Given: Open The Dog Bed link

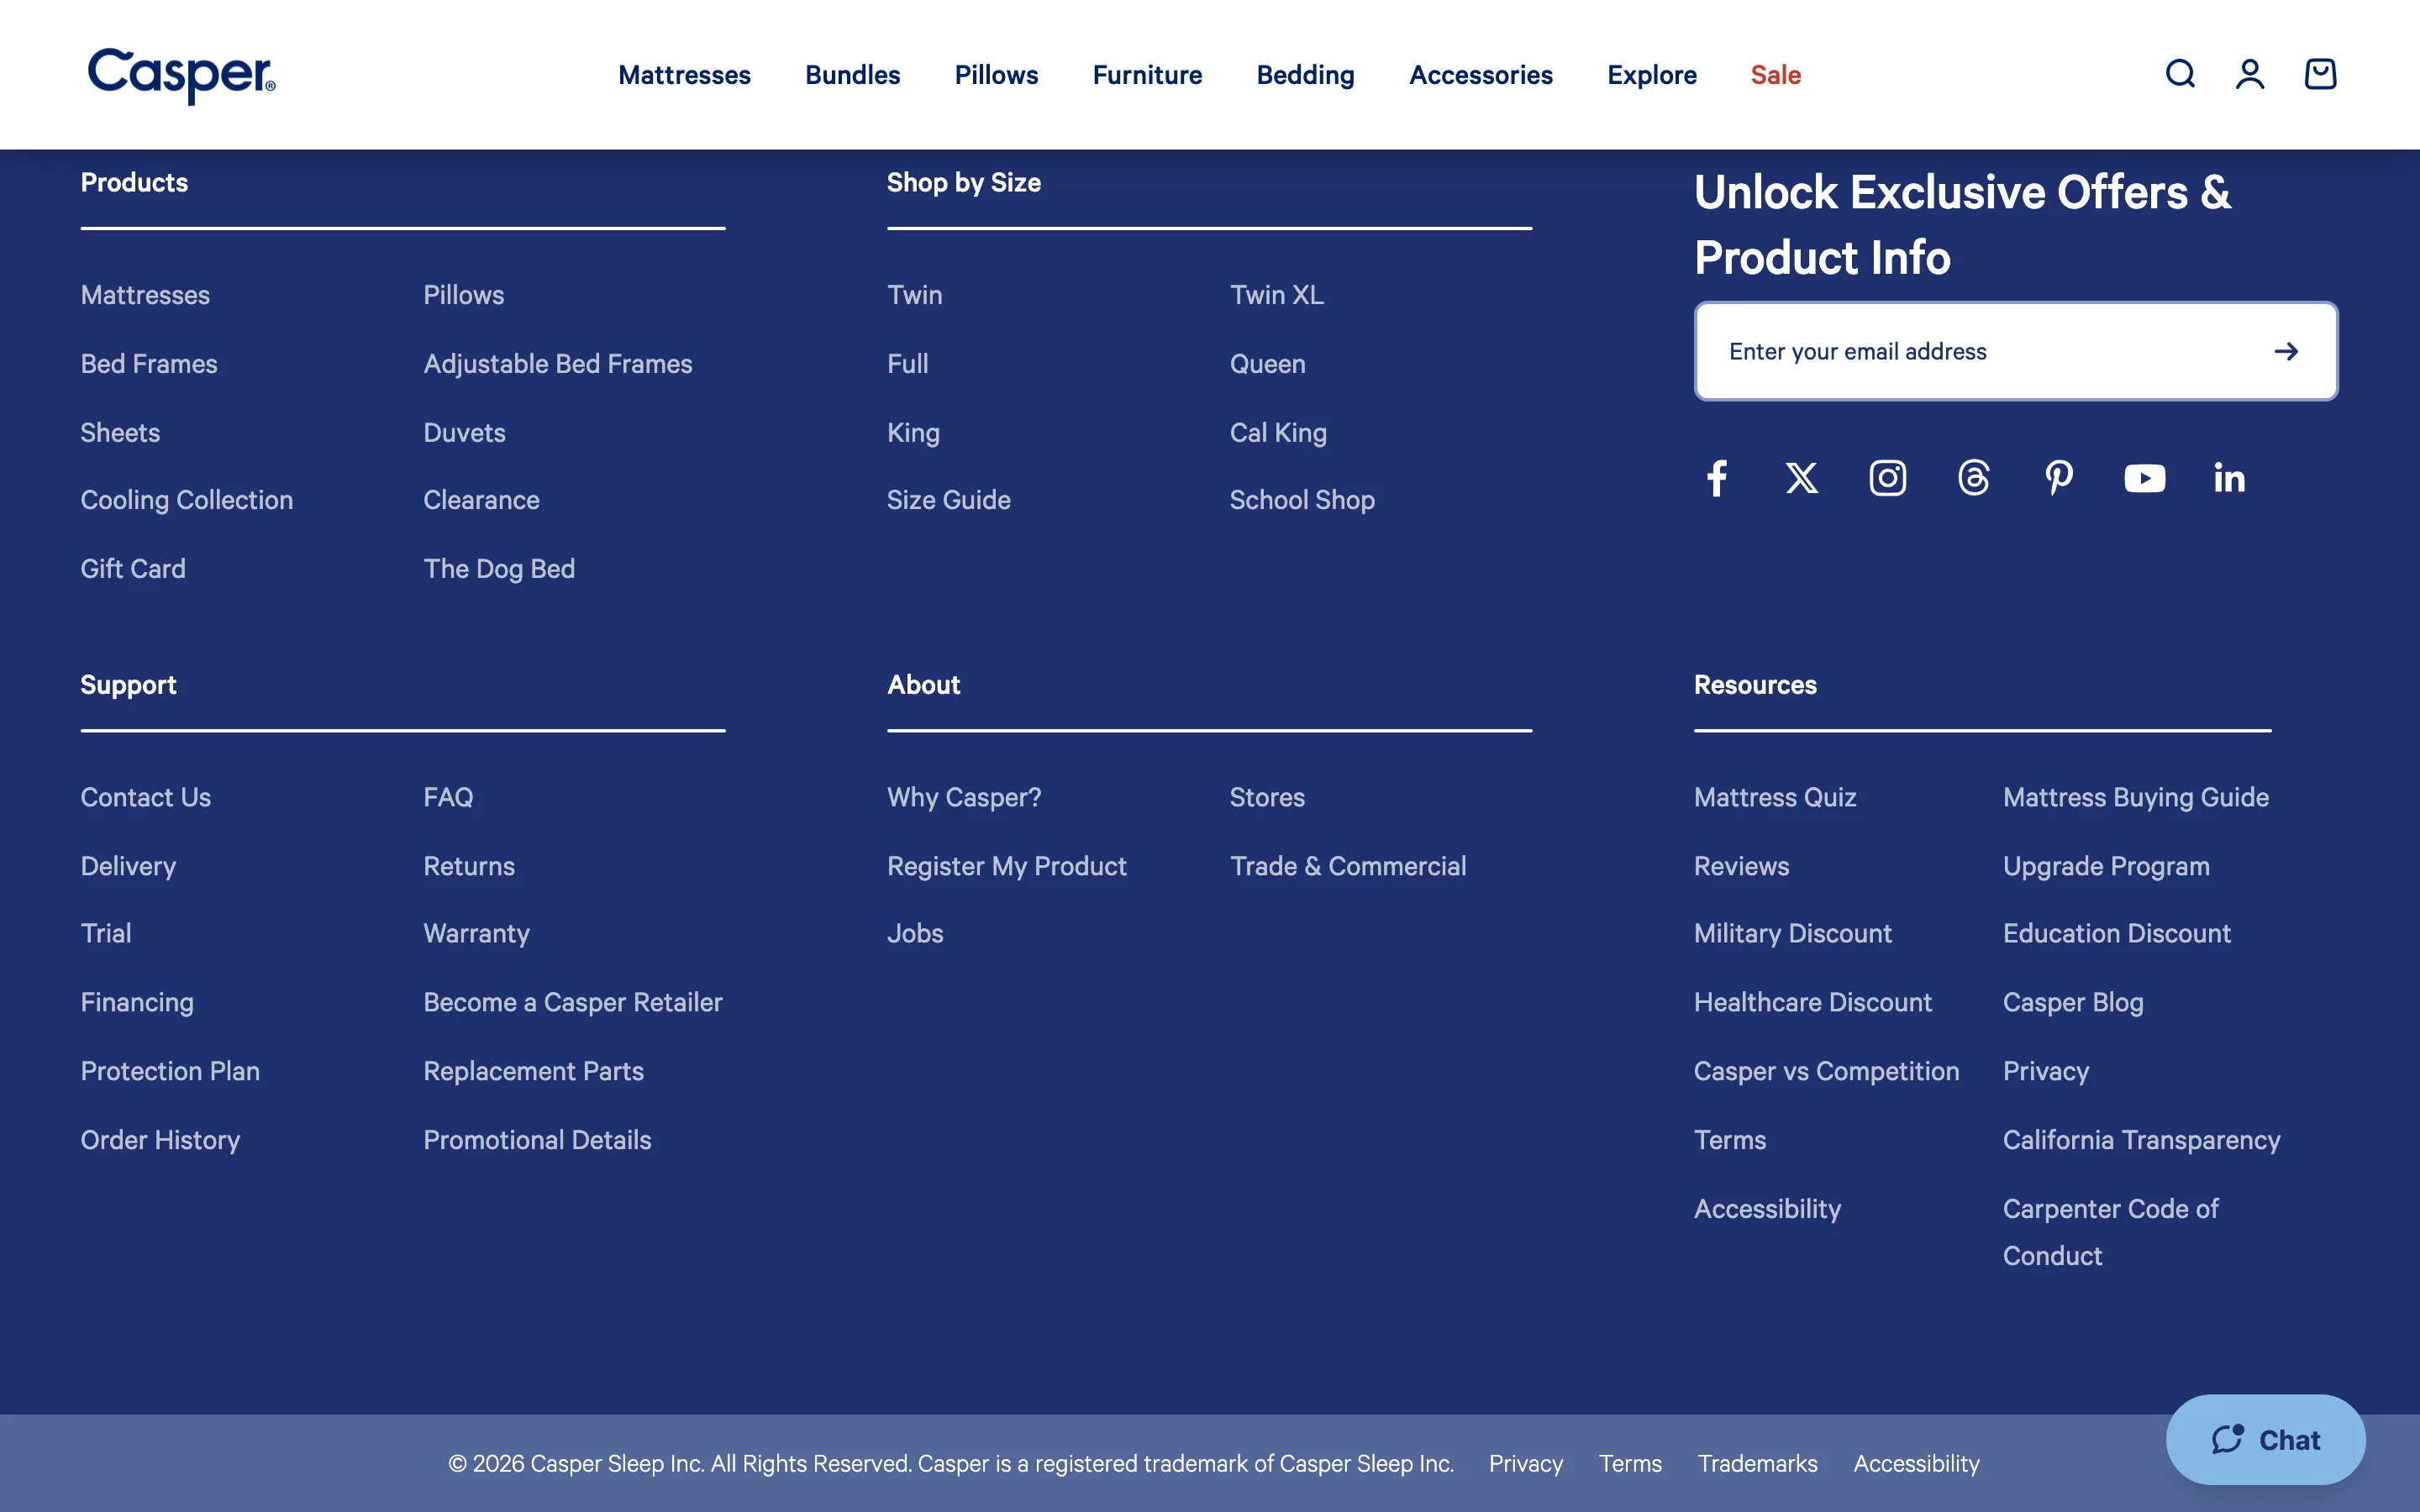Looking at the screenshot, I should click(x=499, y=569).
